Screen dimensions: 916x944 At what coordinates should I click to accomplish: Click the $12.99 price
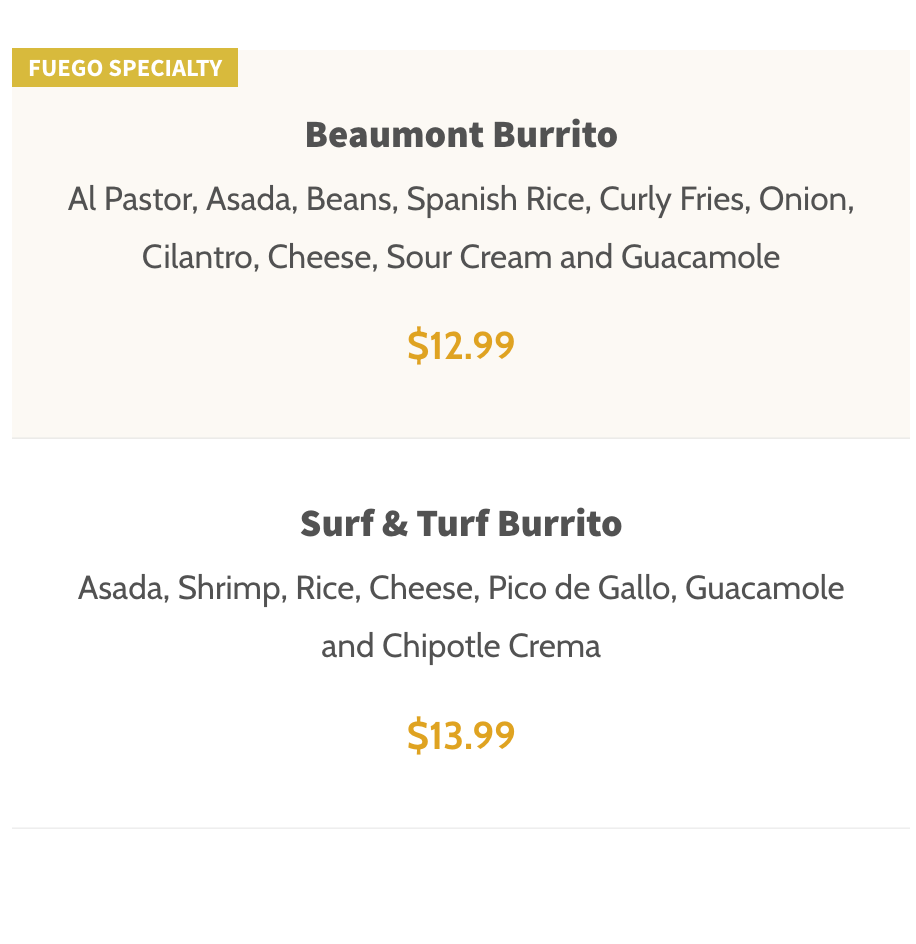[x=461, y=345]
